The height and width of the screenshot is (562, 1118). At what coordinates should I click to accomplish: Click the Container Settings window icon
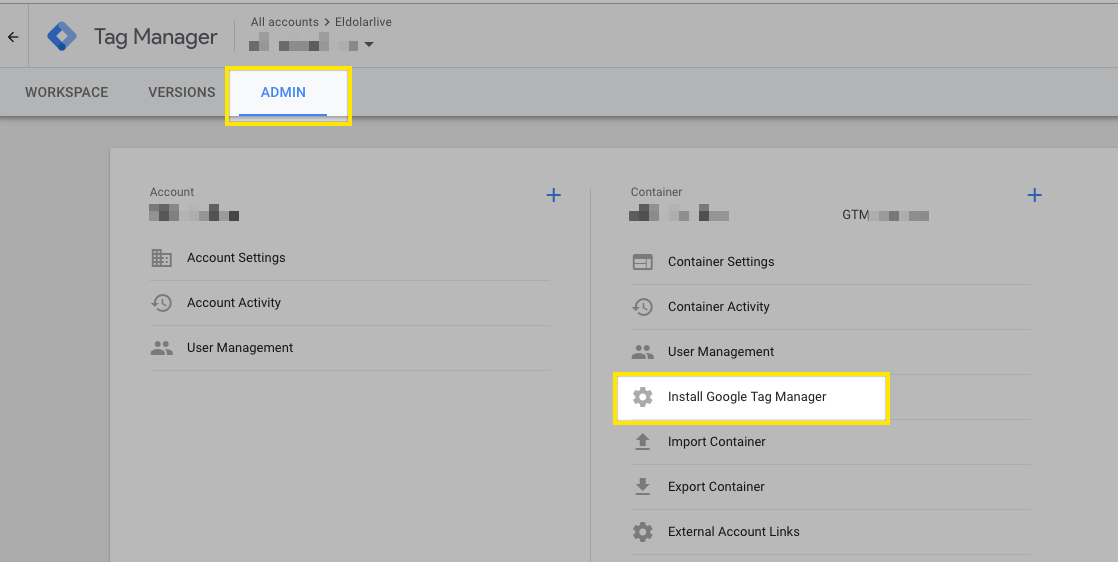642,262
